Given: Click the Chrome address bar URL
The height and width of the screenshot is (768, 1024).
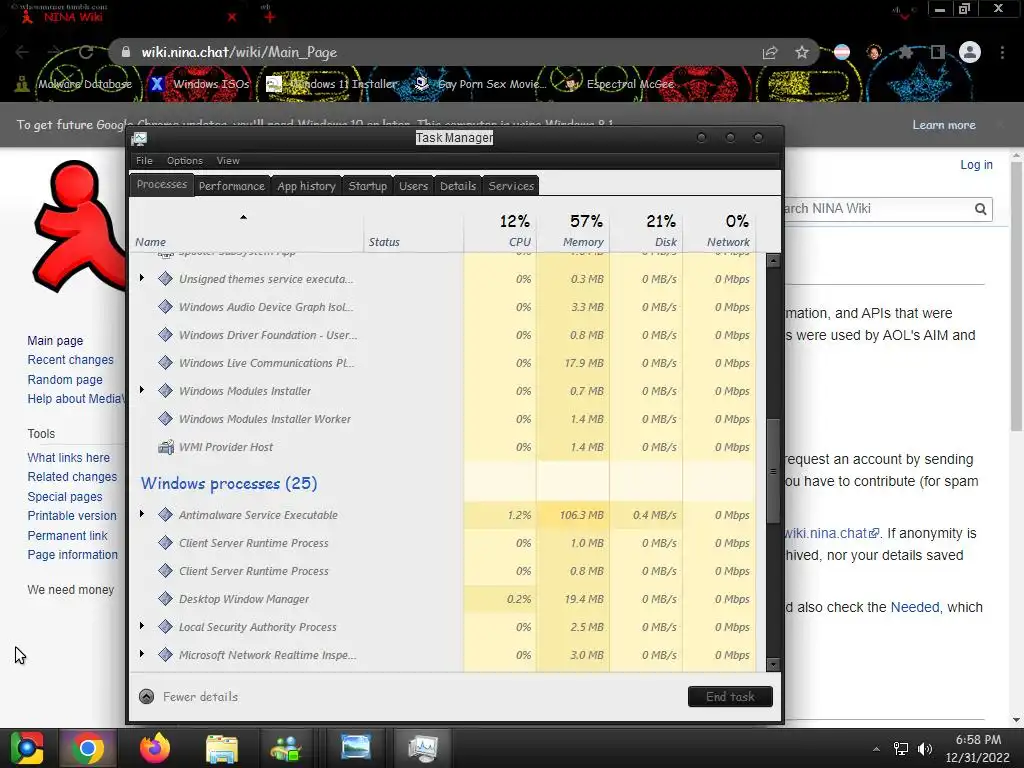Looking at the screenshot, I should (239, 52).
